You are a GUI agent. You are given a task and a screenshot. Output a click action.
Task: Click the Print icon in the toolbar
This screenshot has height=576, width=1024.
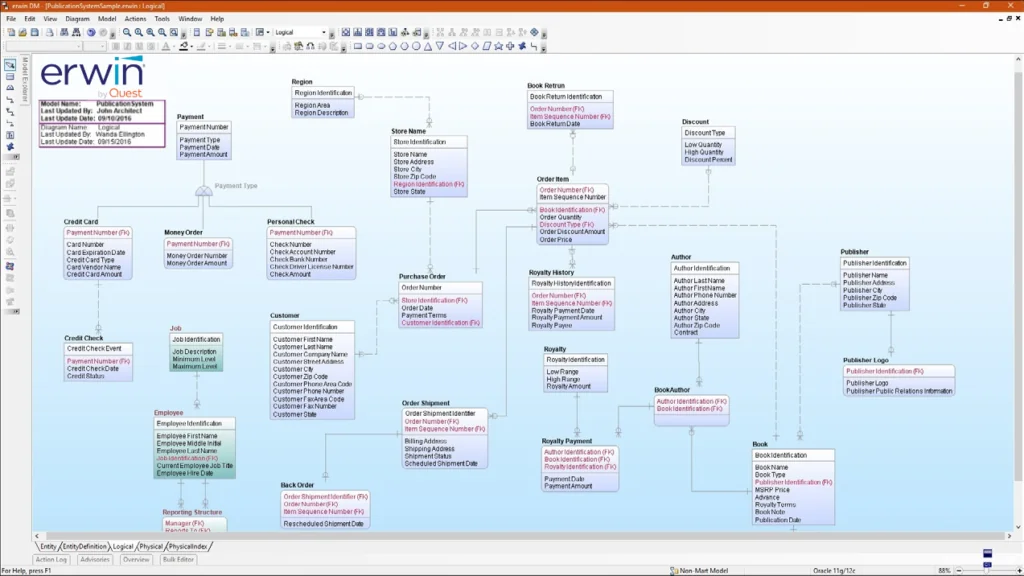[50, 30]
